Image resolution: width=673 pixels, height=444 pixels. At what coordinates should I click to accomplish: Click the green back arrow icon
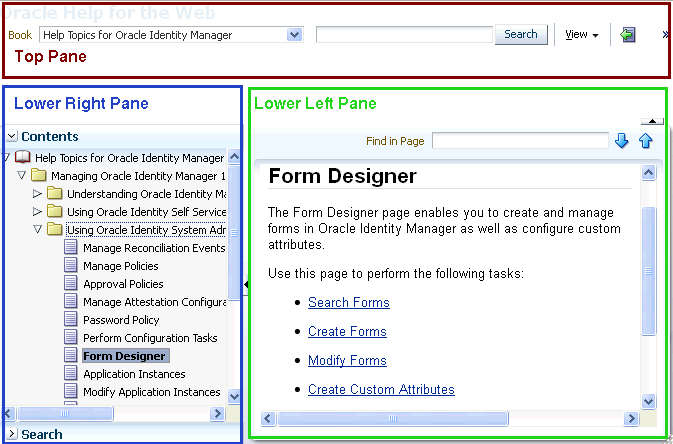point(628,35)
